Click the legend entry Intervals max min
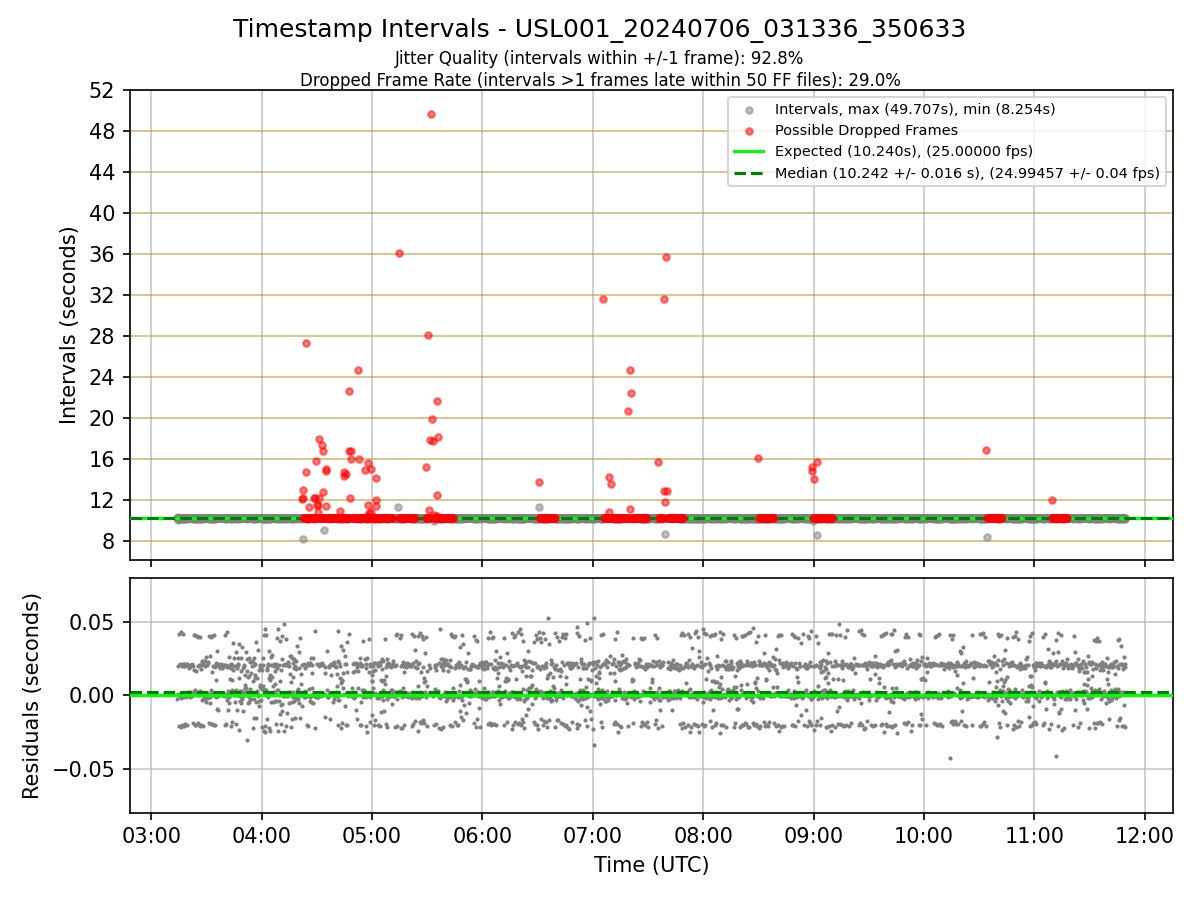 [915, 109]
